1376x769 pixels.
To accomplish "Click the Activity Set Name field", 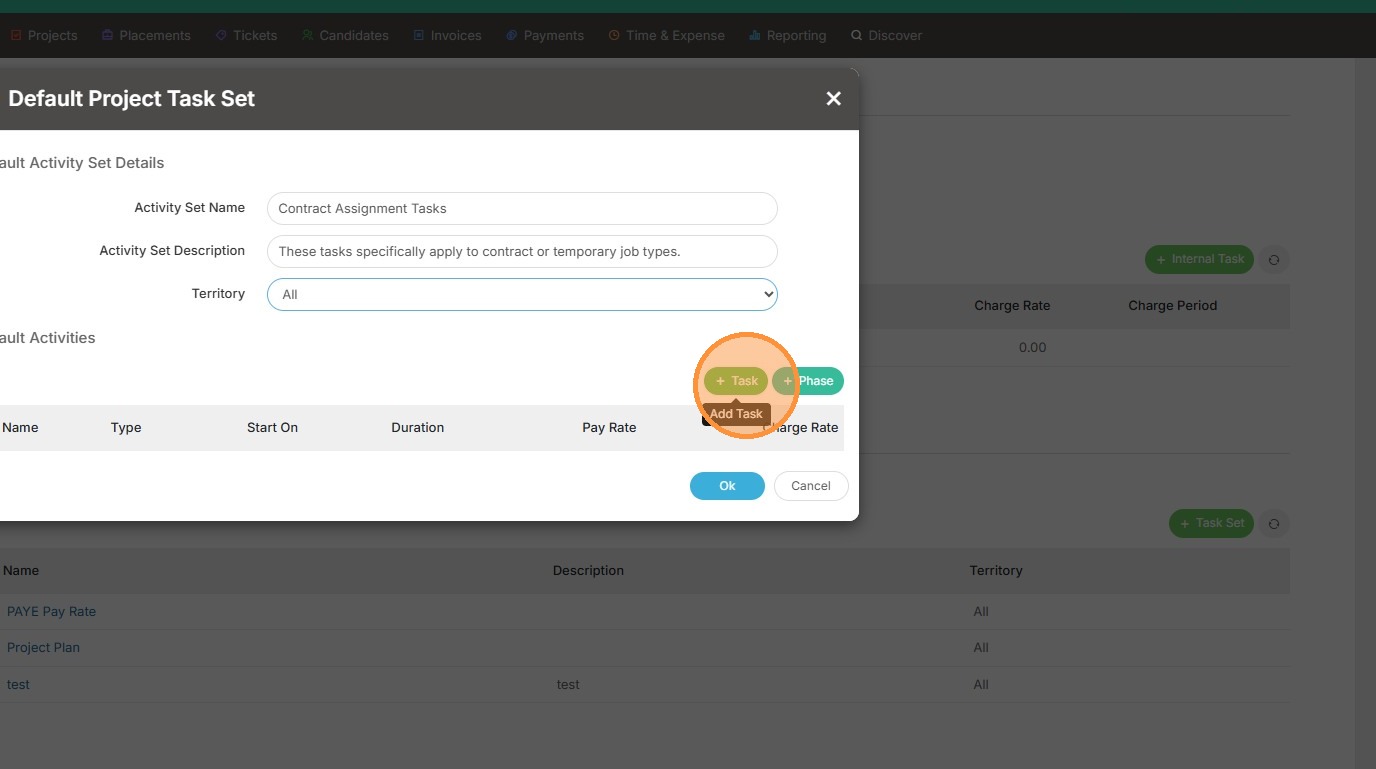I will 522,208.
